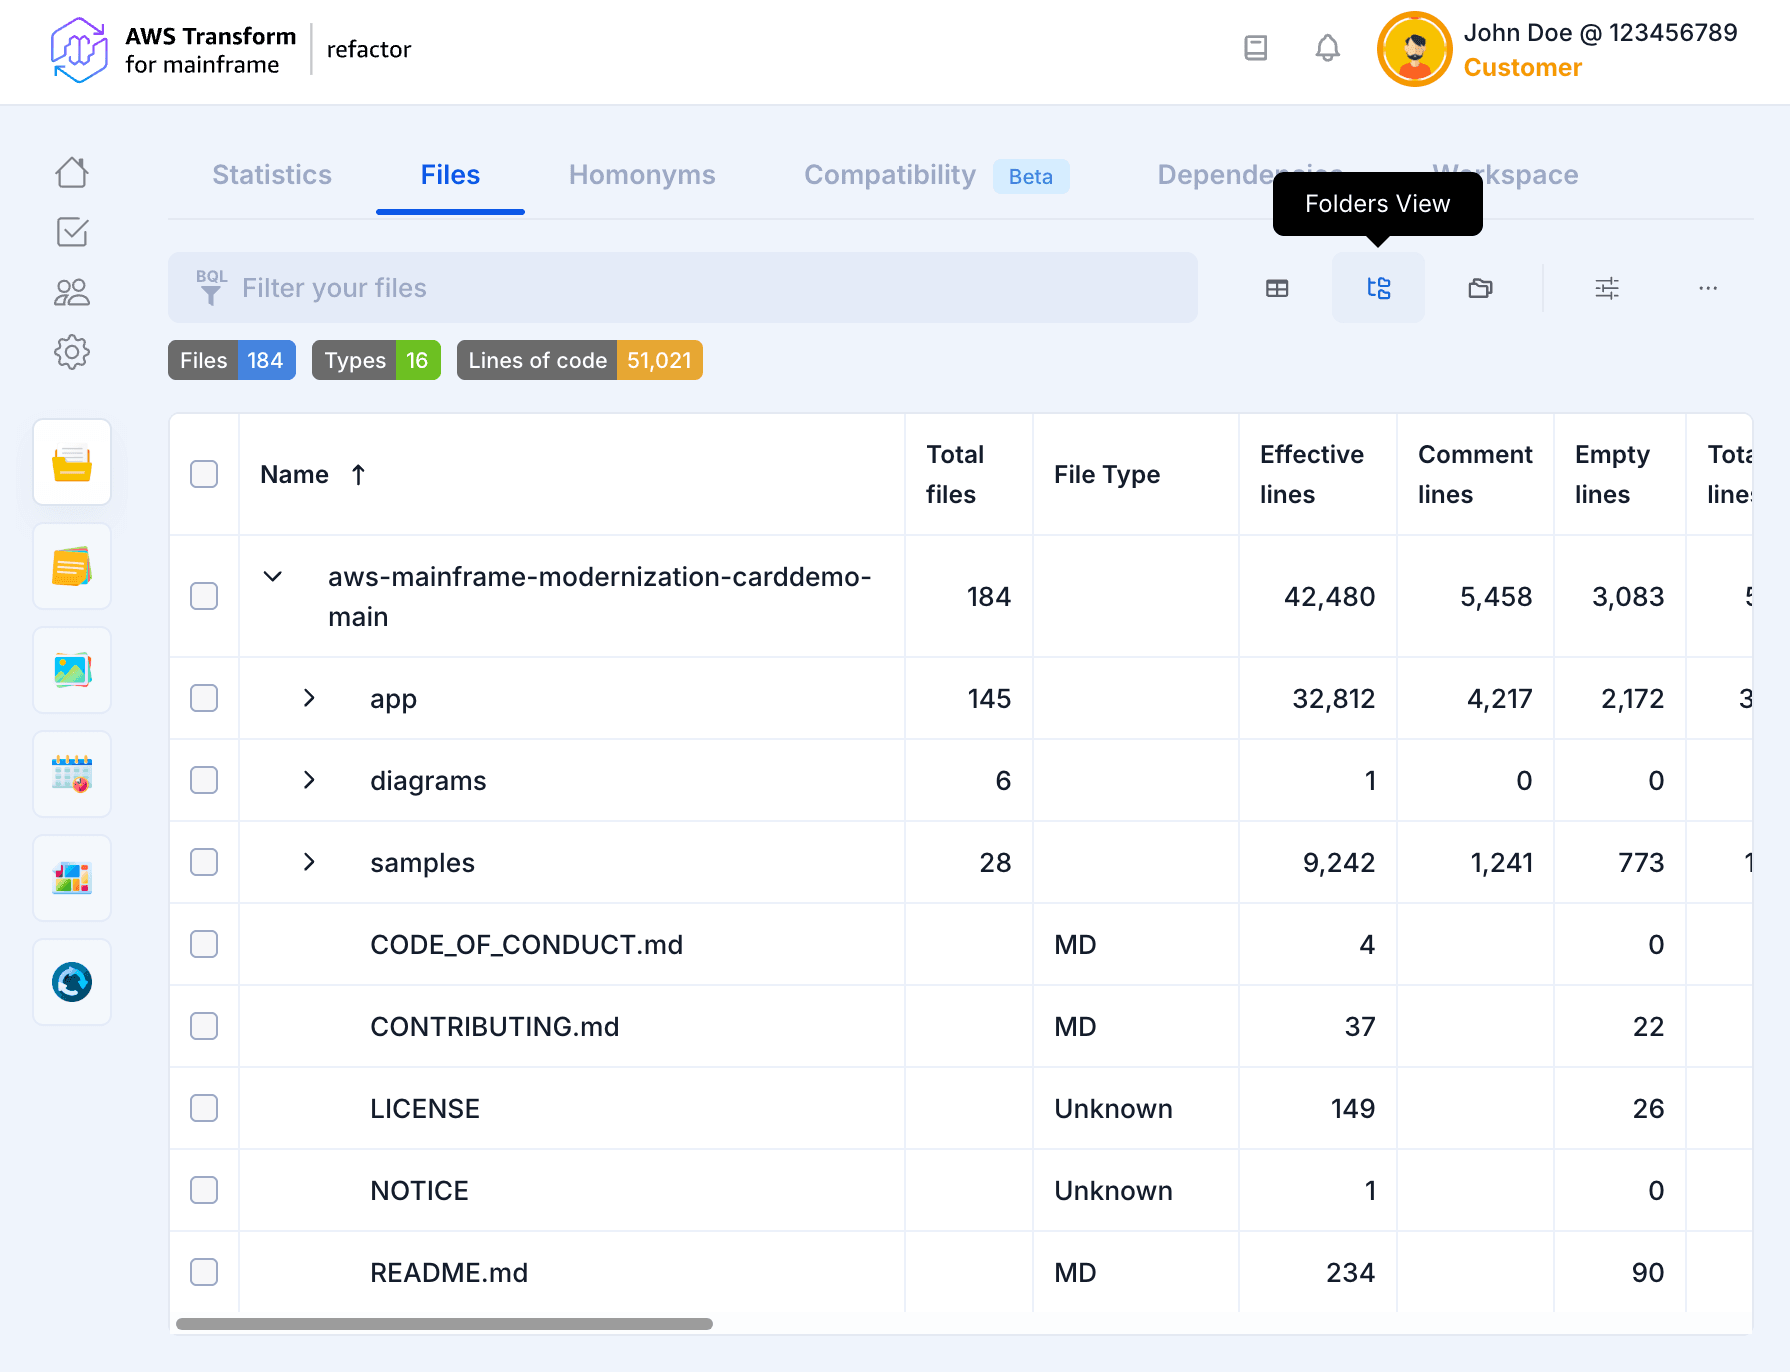Expand the app folder
The width and height of the screenshot is (1790, 1372).
tap(309, 698)
